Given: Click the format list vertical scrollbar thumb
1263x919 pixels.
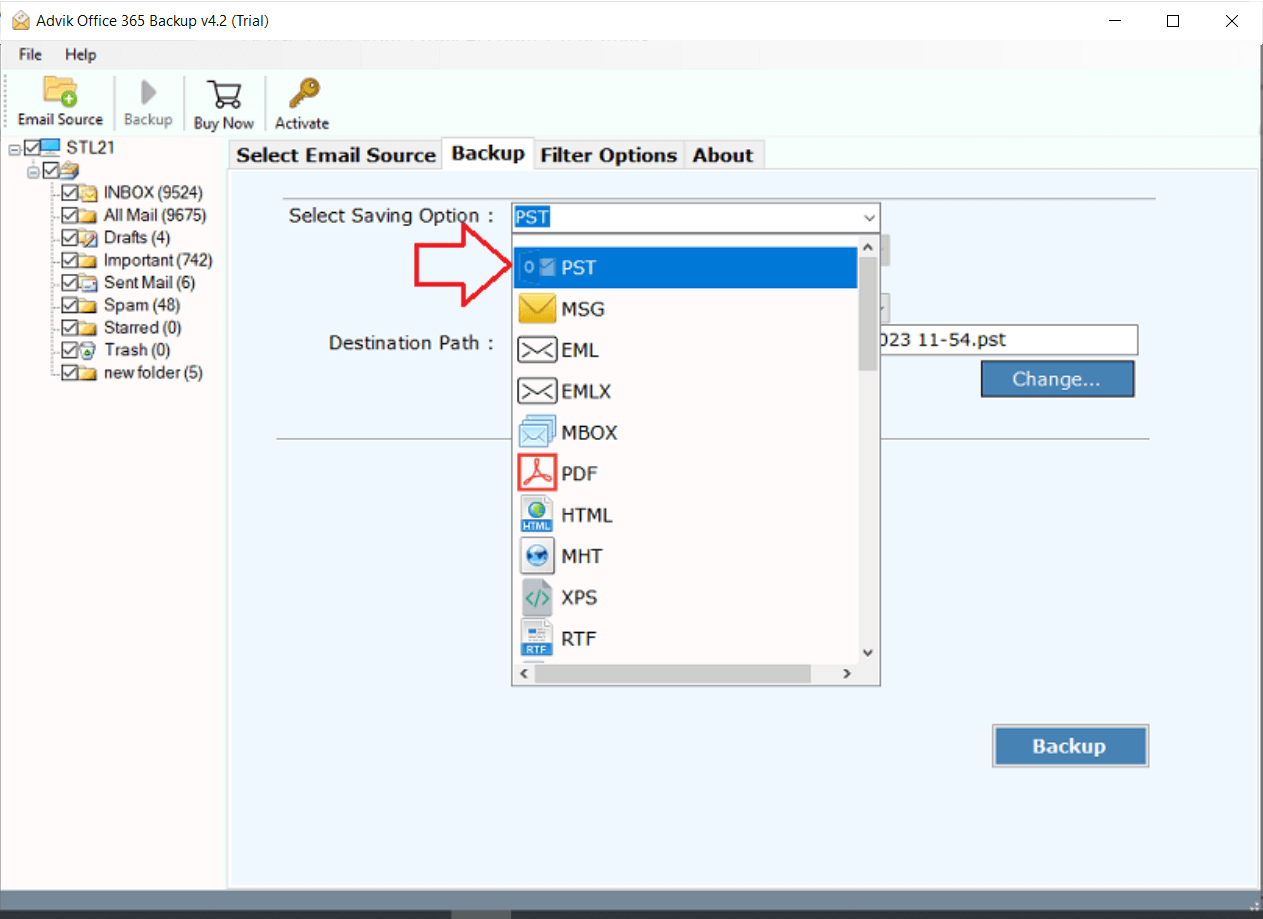Looking at the screenshot, I should point(868,314).
